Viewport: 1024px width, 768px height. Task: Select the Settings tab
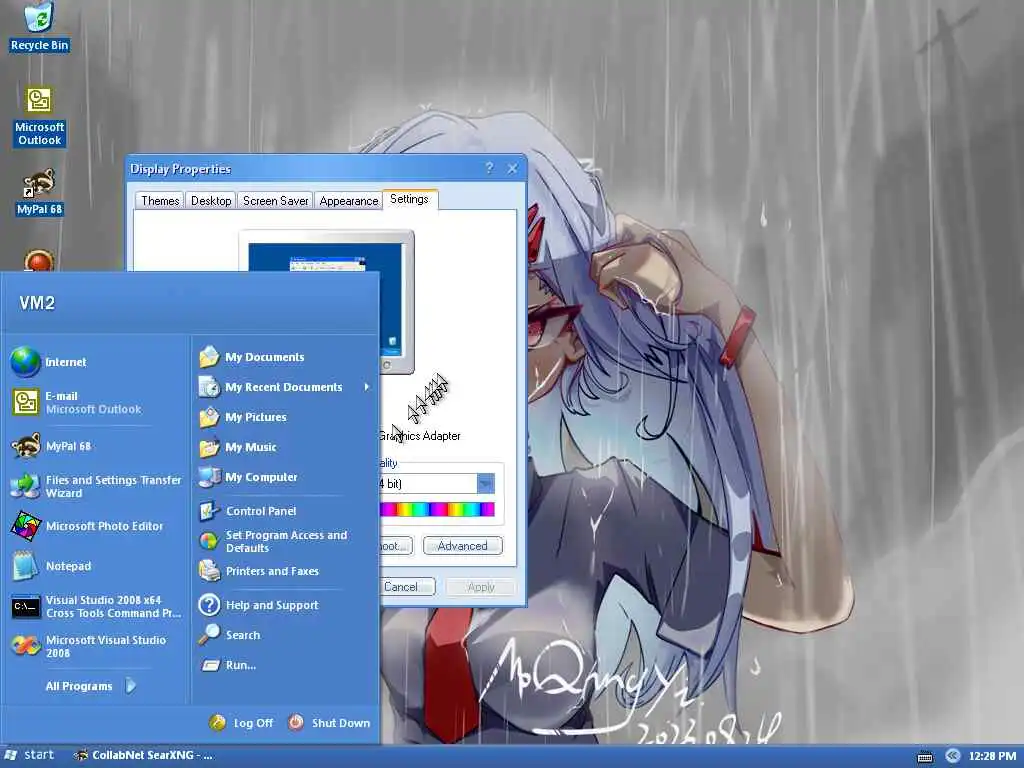coord(409,199)
